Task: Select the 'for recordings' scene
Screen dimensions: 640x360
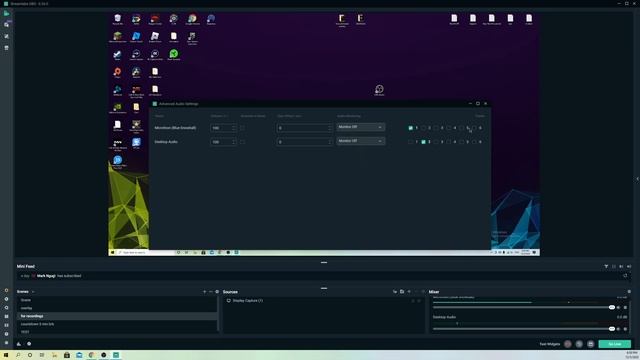Action: point(117,316)
